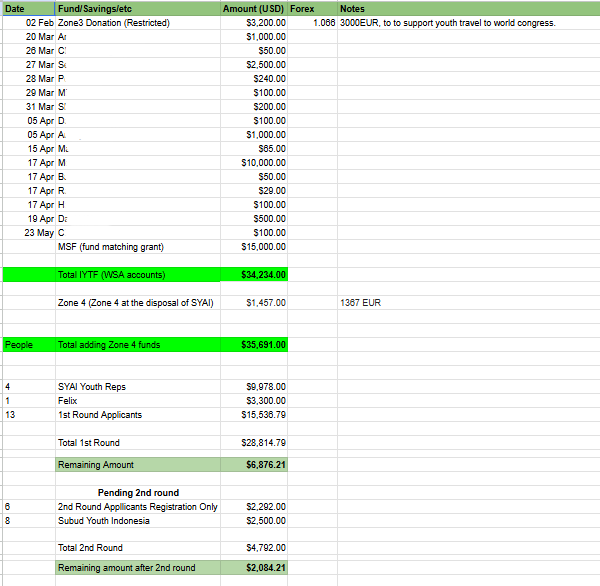Select the Date header cell
This screenshot has height=586, width=600.
pyautogui.click(x=29, y=8)
